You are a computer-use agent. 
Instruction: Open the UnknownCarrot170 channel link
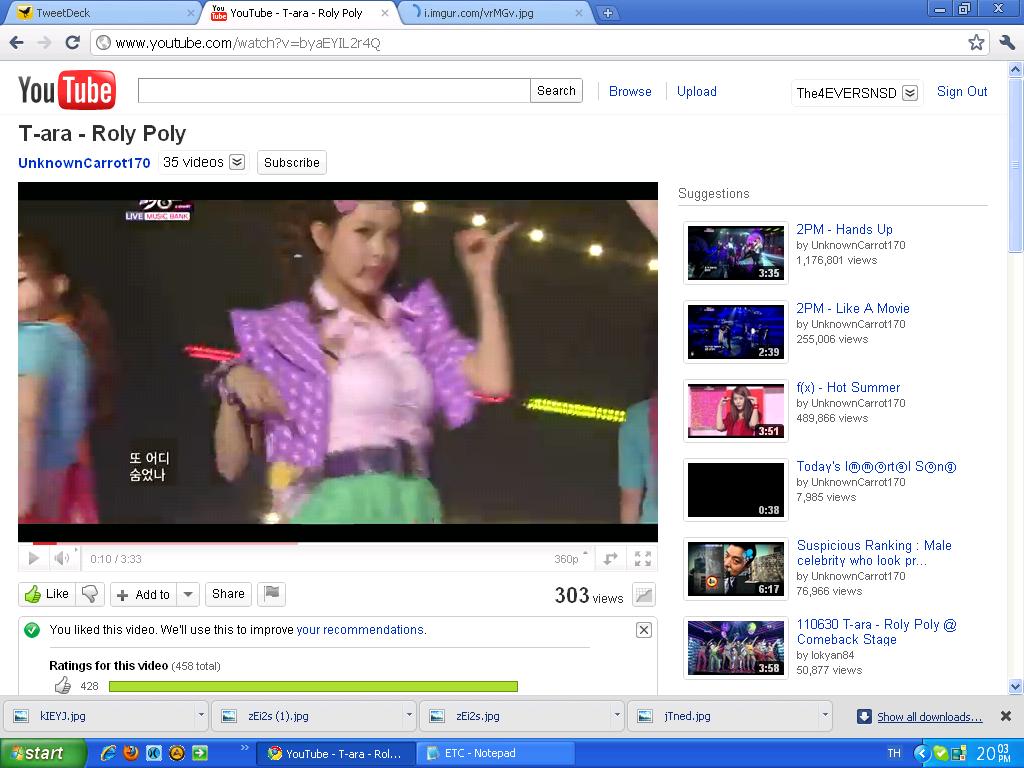84,163
